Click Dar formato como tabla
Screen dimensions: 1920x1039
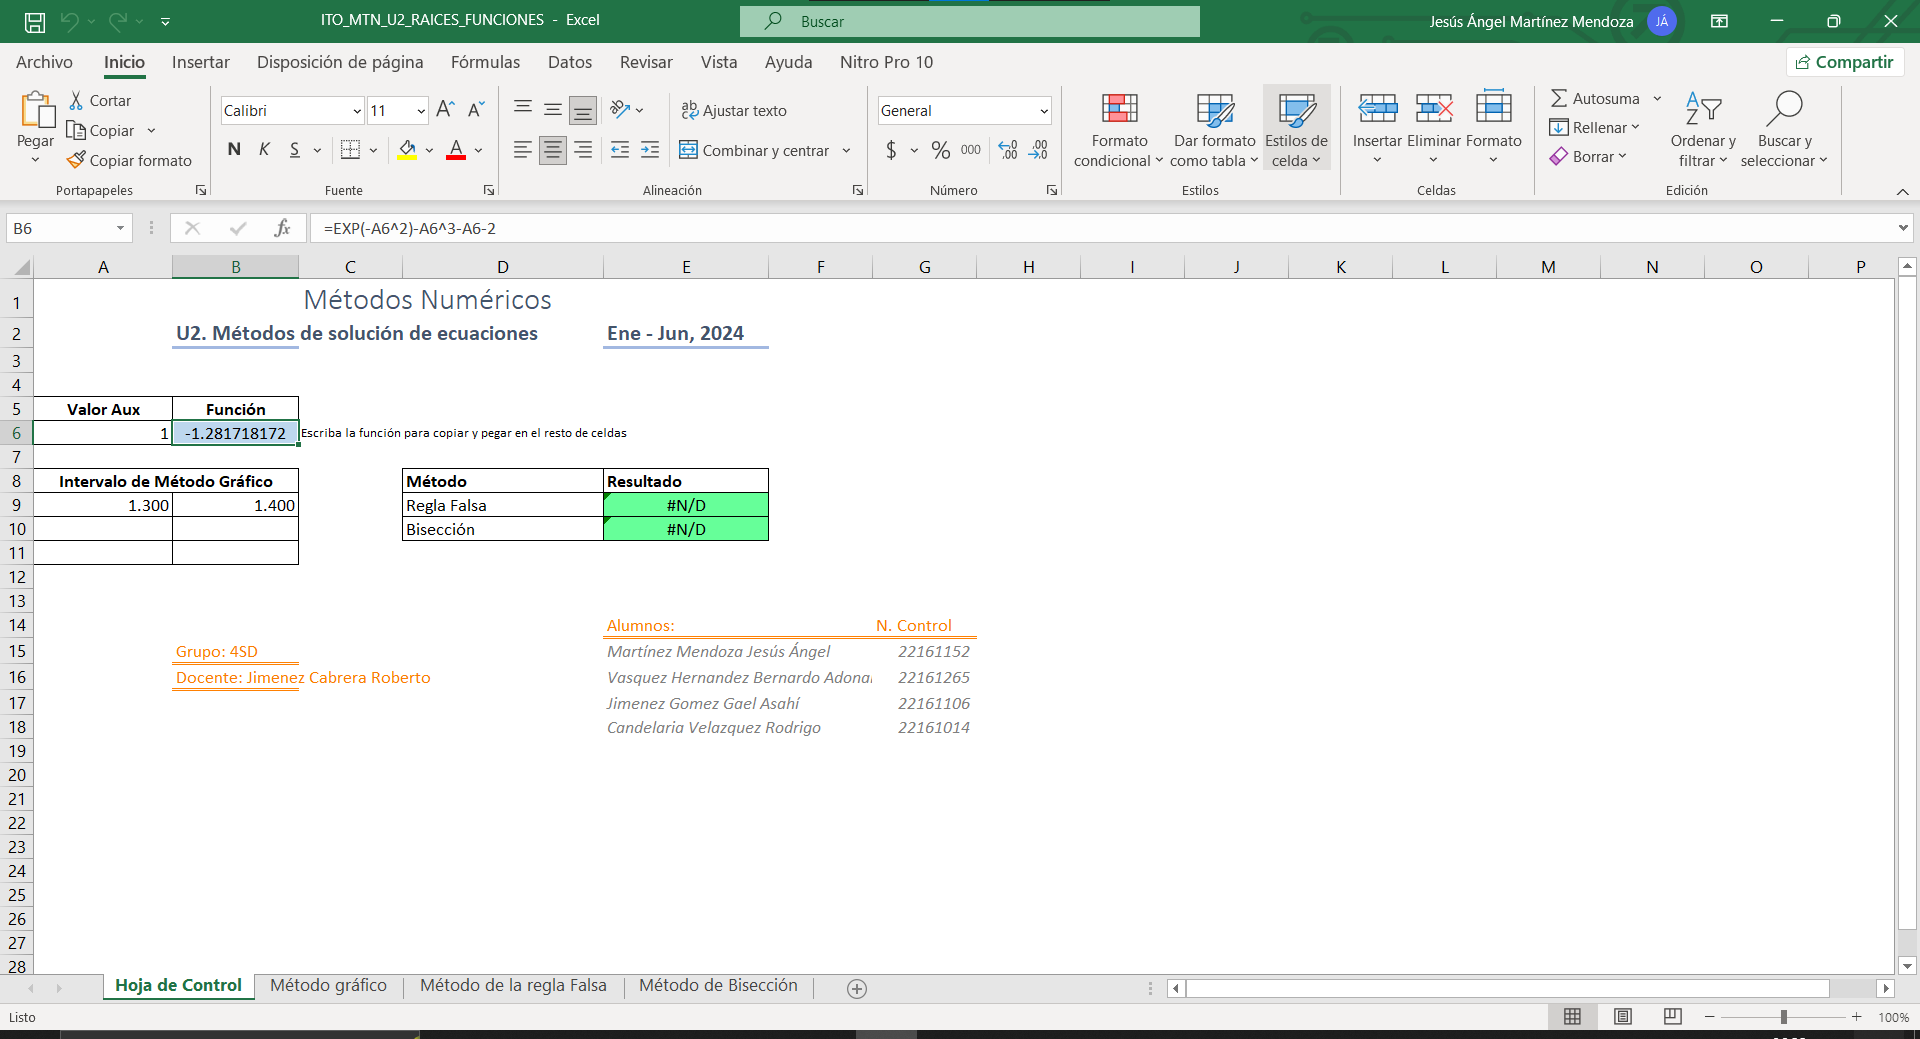click(x=1215, y=131)
